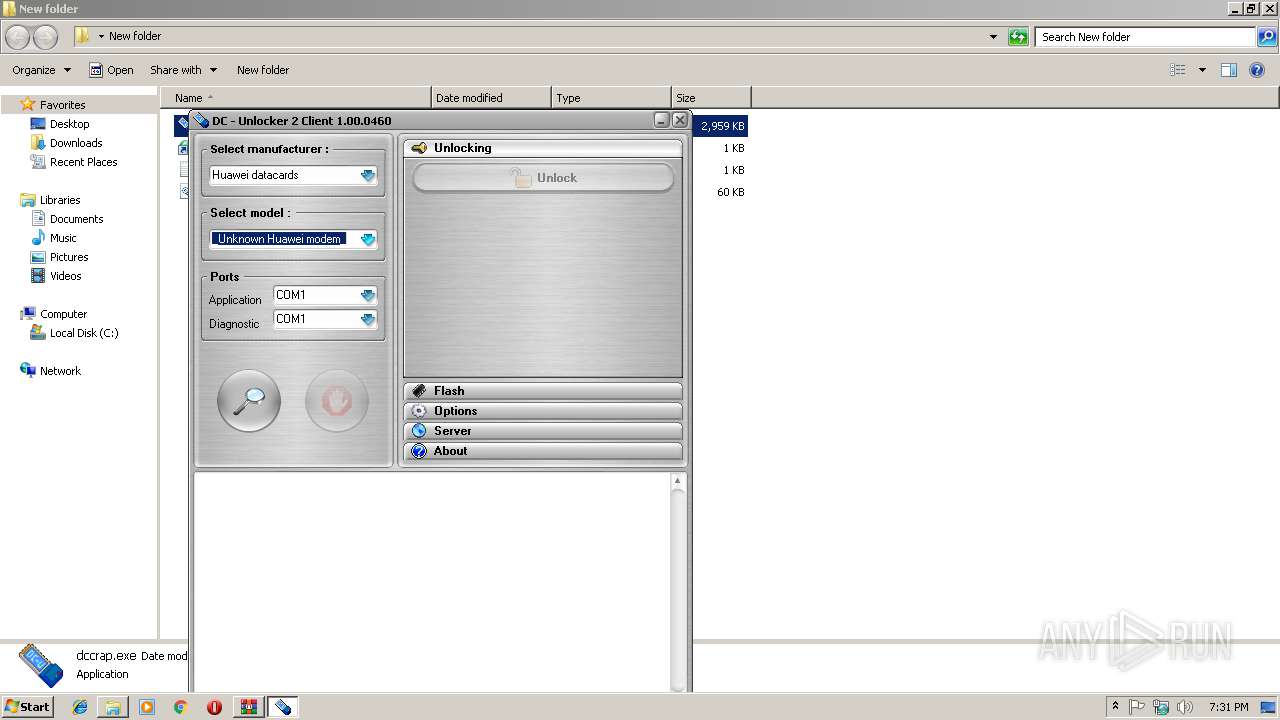
Task: Click the log scrollbar up arrow
Action: (x=678, y=481)
